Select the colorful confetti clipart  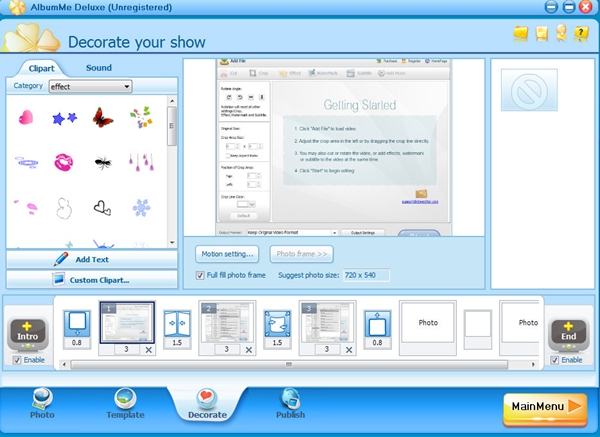141,117
